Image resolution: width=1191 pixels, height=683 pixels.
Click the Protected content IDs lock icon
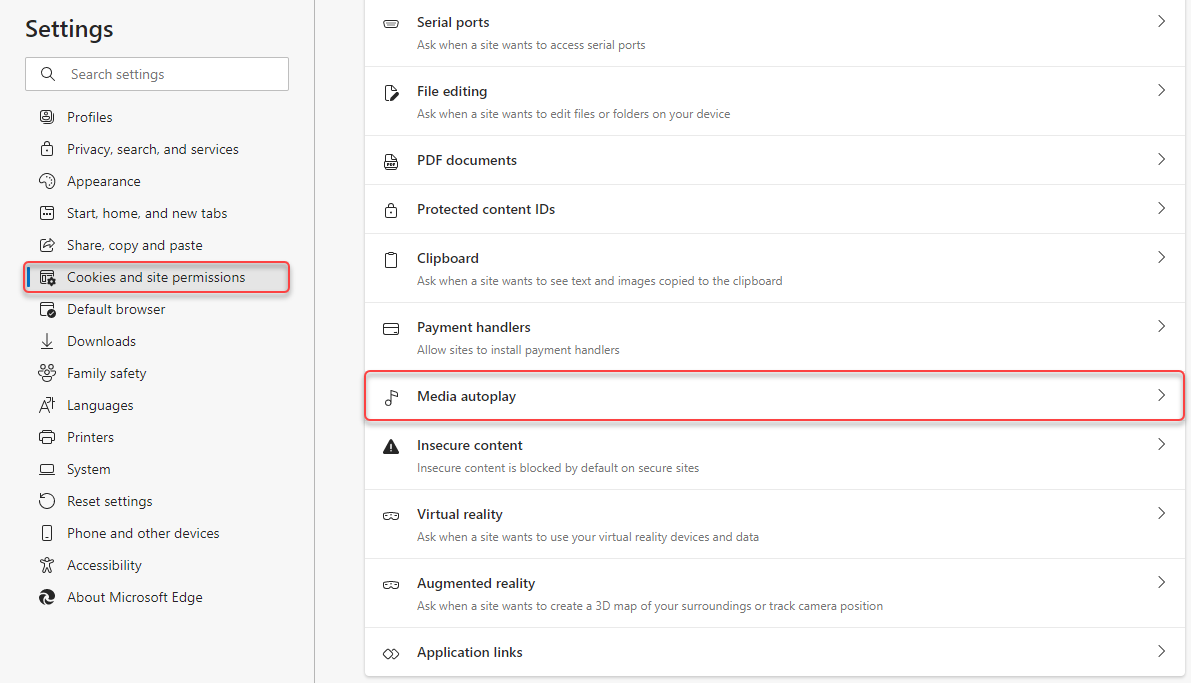pos(391,209)
